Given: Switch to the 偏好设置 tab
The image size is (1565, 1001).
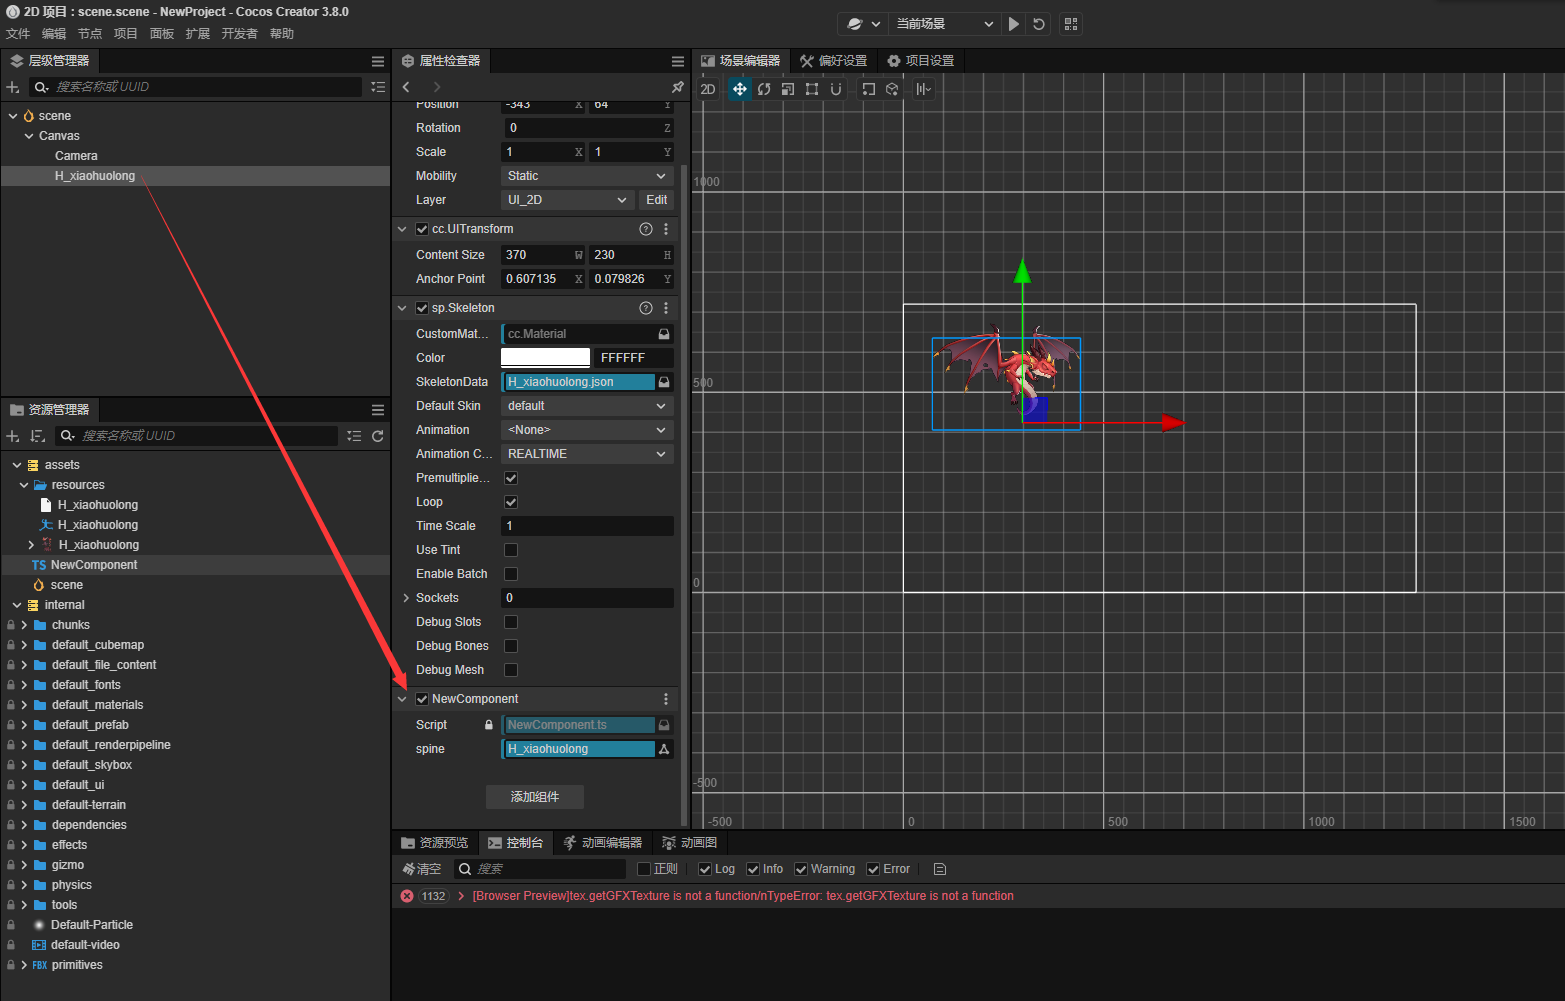Looking at the screenshot, I should [834, 61].
